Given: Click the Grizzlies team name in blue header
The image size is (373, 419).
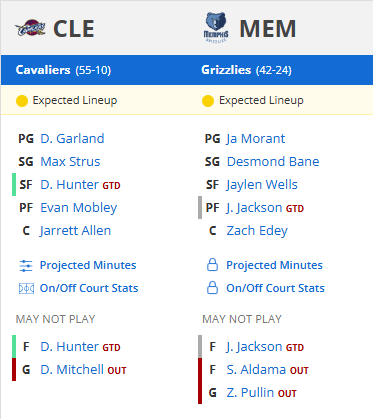Looking at the screenshot, I should [x=226, y=70].
